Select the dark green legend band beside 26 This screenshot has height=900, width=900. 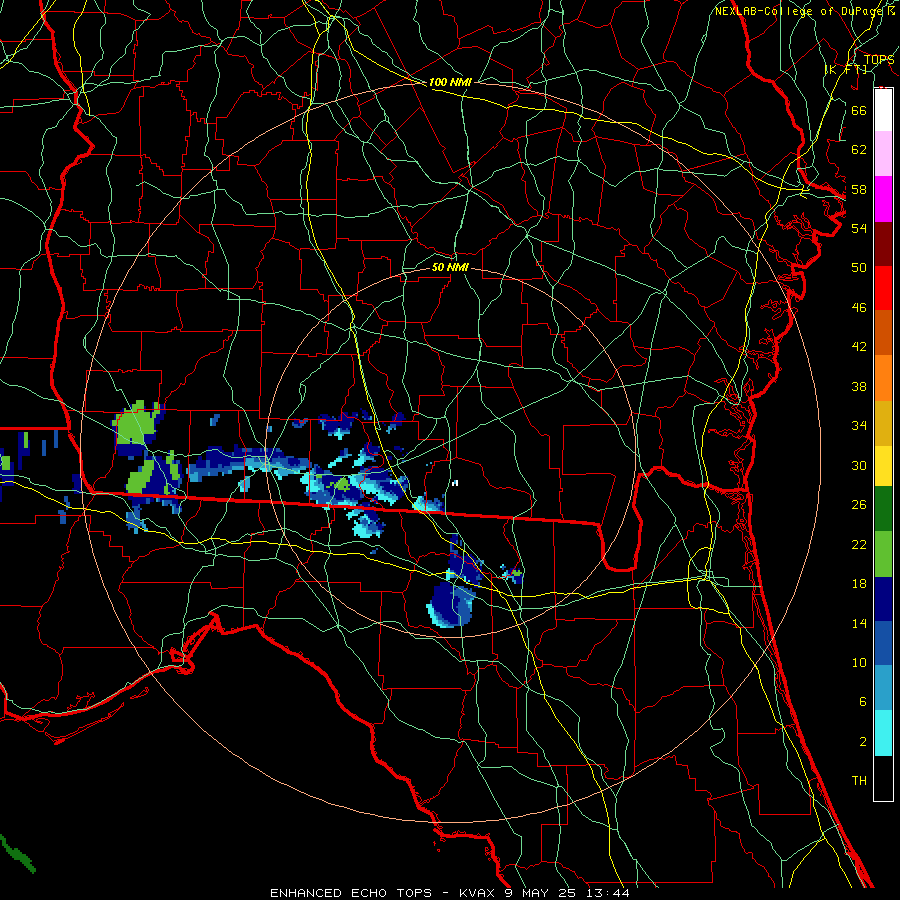coord(883,509)
